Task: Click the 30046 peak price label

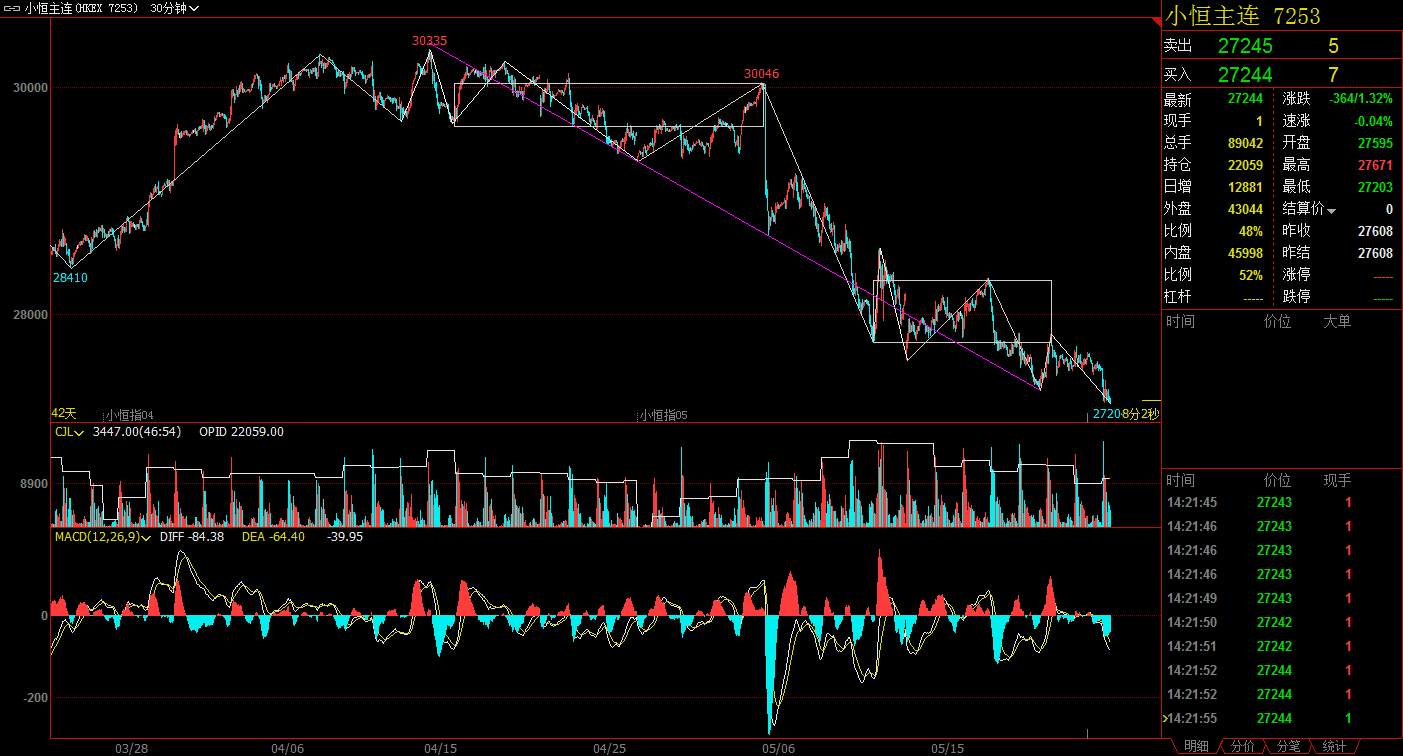Action: pos(761,74)
